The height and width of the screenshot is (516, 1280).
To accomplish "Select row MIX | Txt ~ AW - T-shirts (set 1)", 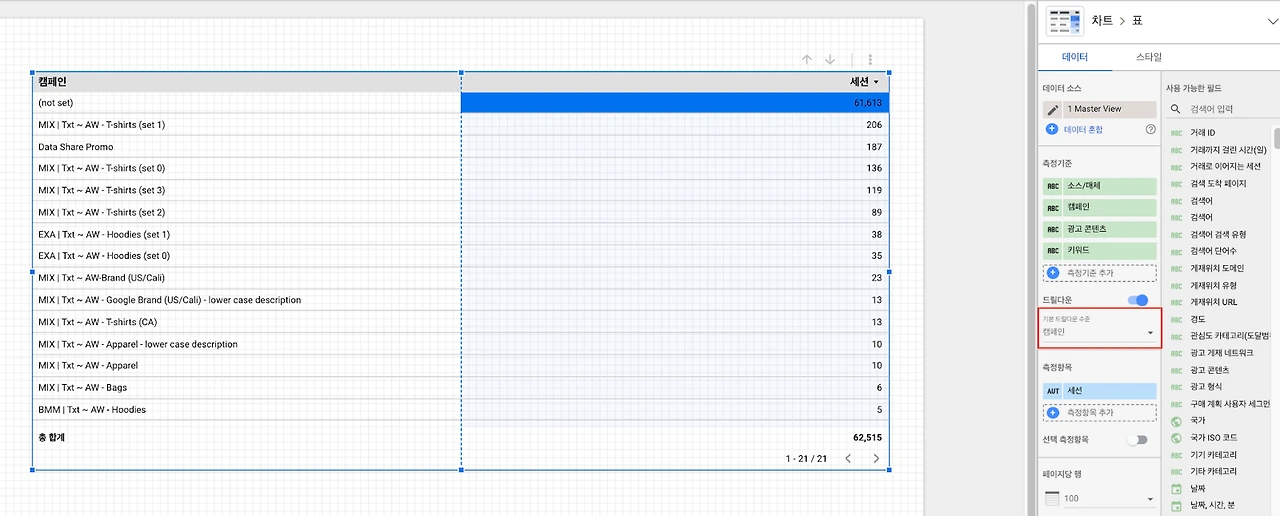I will click(x=461, y=125).
